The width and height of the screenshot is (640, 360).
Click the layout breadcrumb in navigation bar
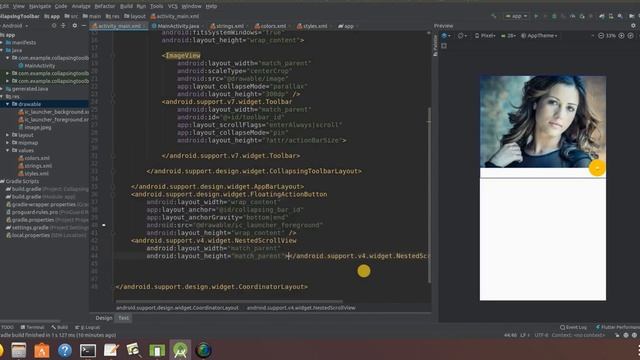(135, 16)
